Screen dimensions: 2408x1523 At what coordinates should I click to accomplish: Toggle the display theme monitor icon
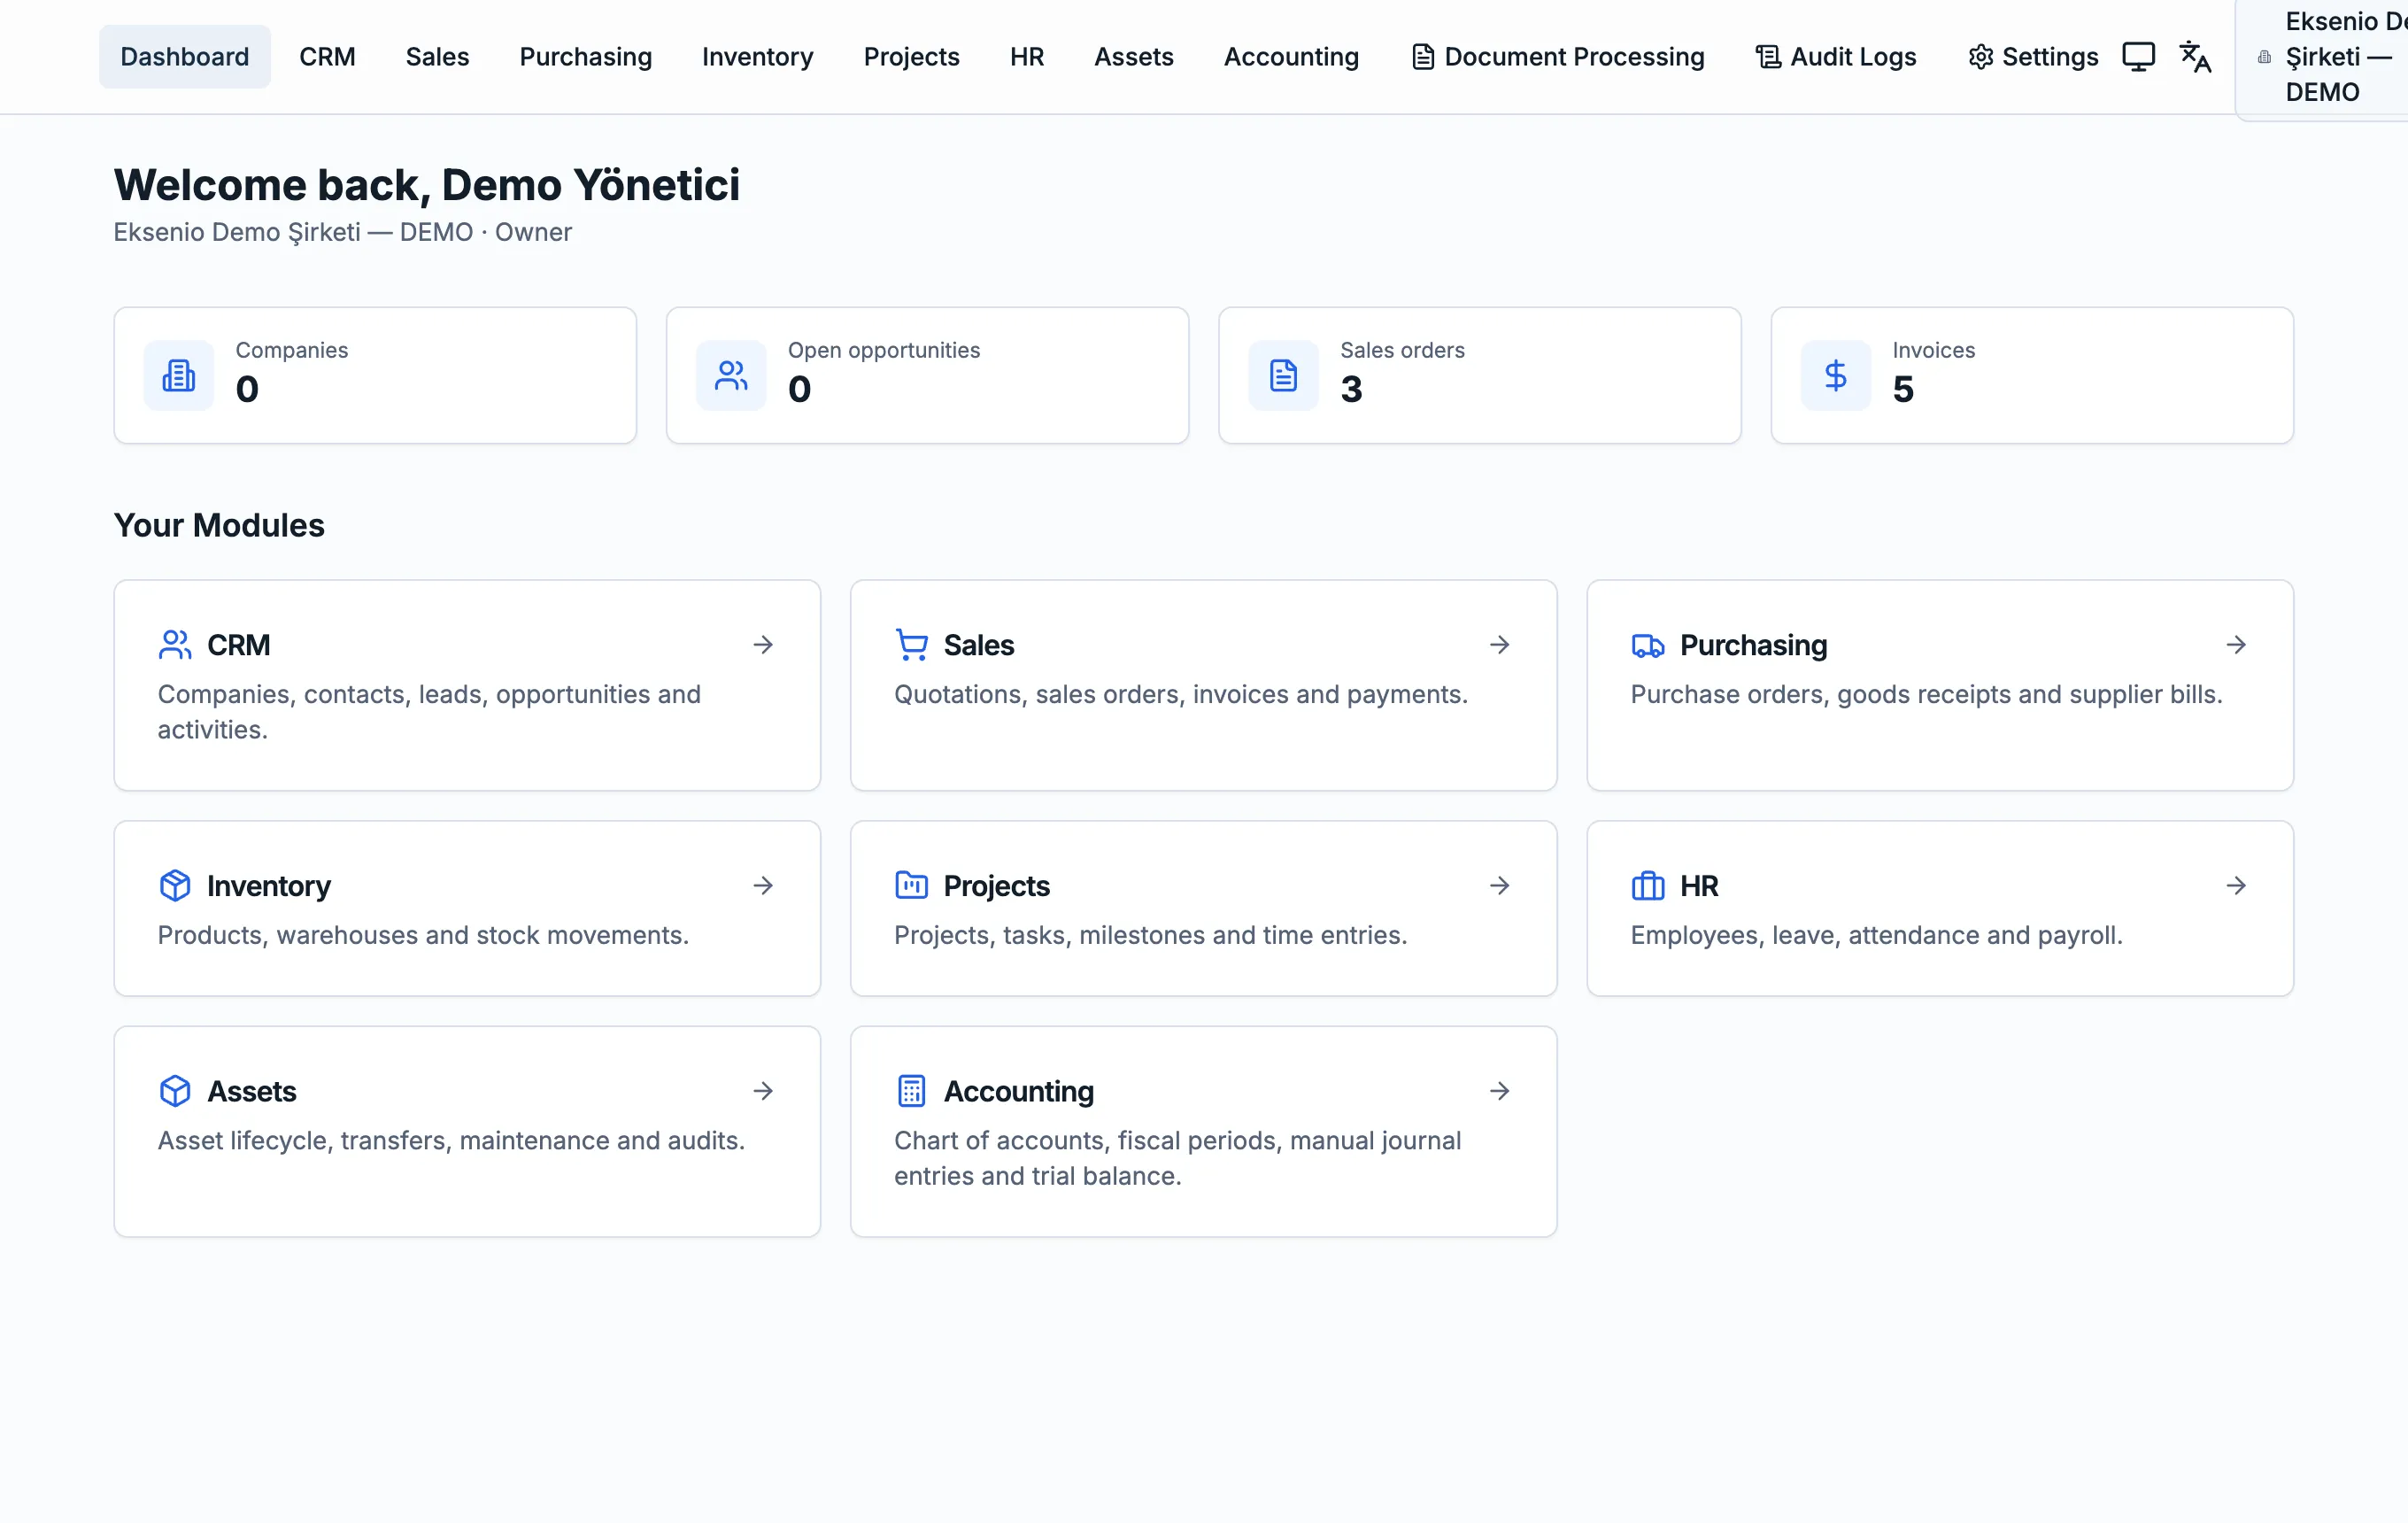(x=2138, y=57)
